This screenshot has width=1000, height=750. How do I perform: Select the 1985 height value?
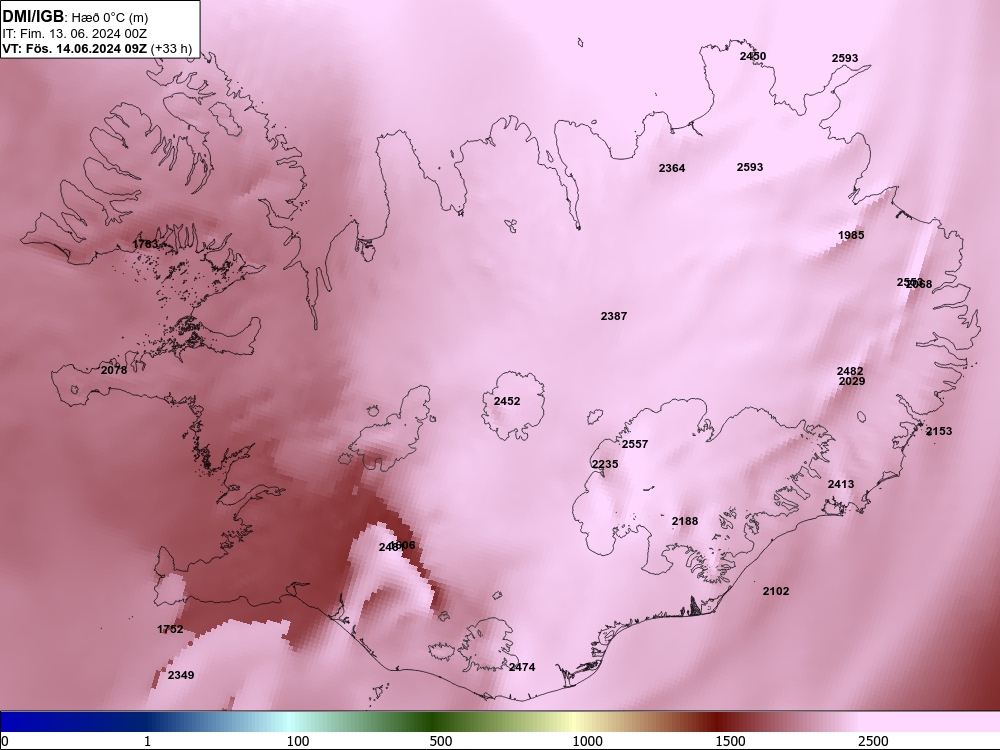851,235
